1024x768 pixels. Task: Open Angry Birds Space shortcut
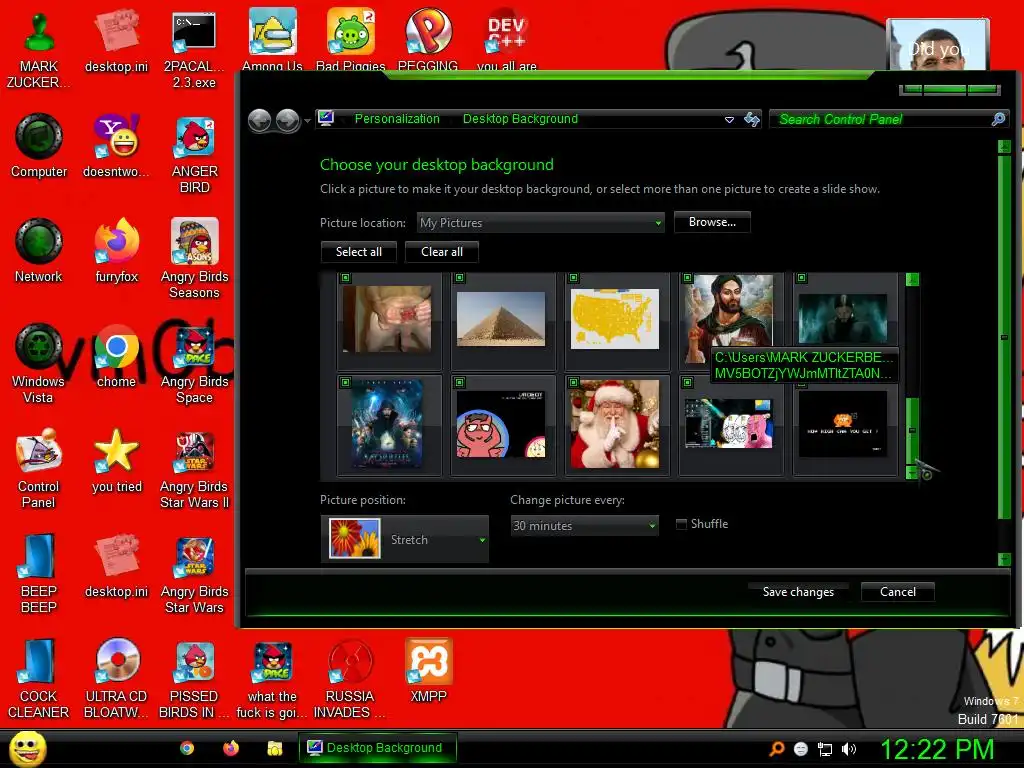(x=195, y=364)
